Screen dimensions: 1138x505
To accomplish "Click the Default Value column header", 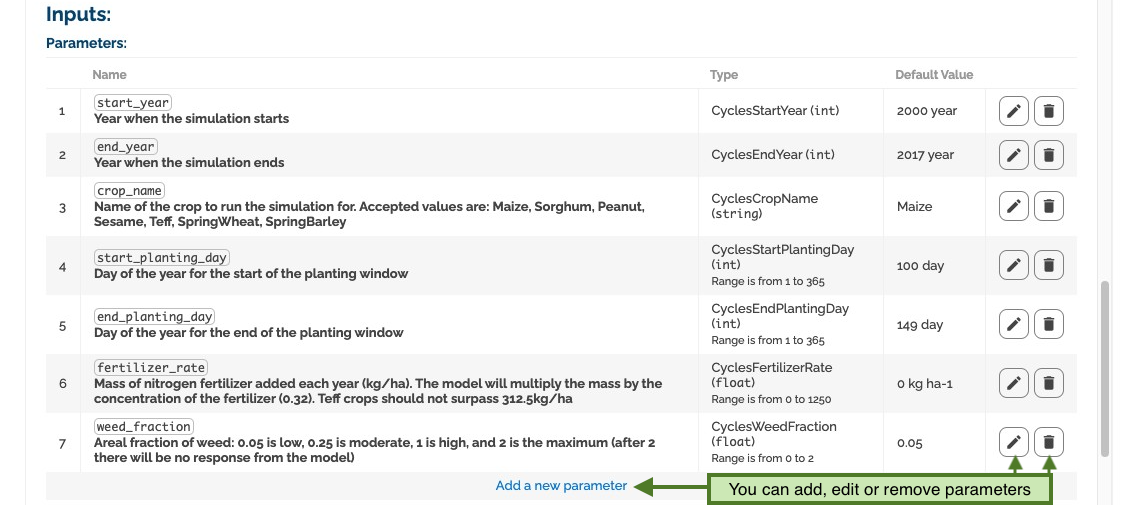I will click(x=934, y=75).
